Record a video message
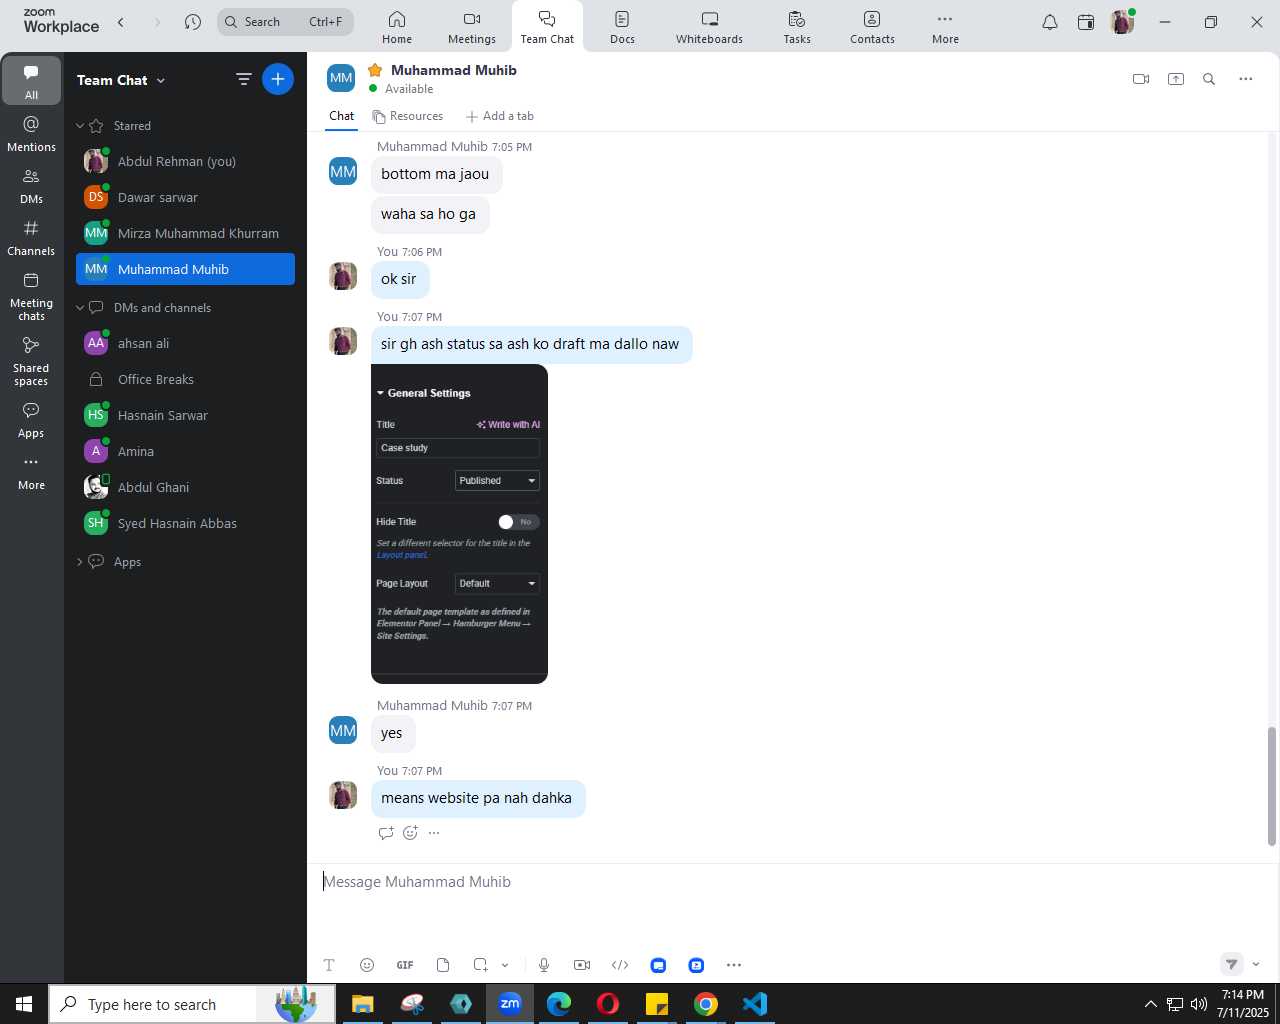Image resolution: width=1280 pixels, height=1024 pixels. pos(582,965)
